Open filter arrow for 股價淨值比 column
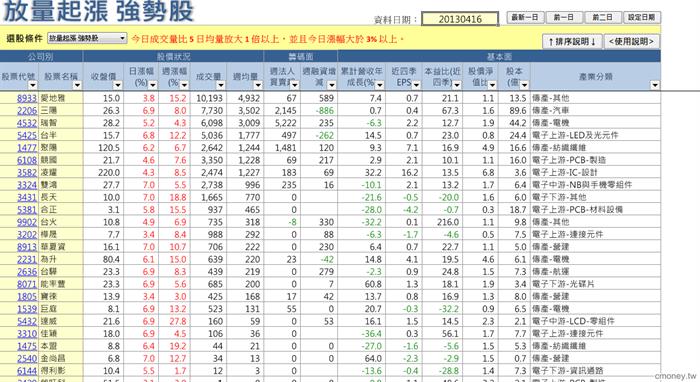The width and height of the screenshot is (700, 382). click(x=492, y=85)
